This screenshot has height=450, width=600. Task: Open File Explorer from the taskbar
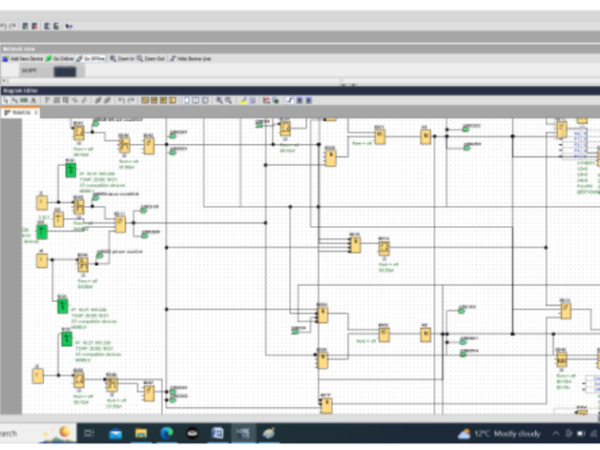140,433
